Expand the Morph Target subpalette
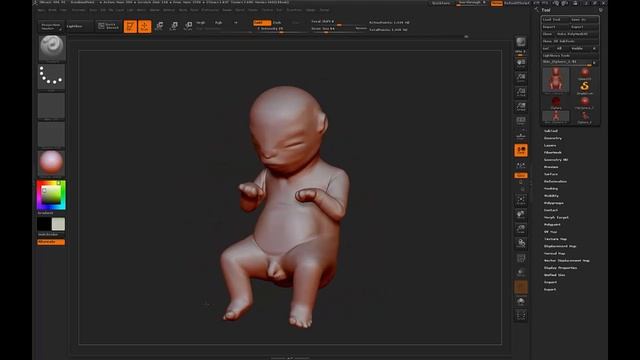The height and width of the screenshot is (360, 640). point(556,218)
